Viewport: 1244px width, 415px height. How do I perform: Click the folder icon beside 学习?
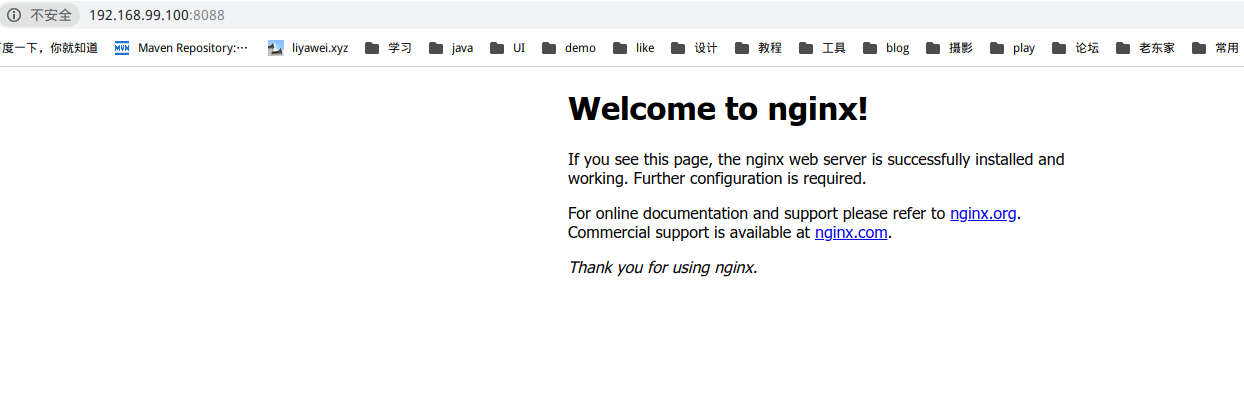(x=372, y=47)
